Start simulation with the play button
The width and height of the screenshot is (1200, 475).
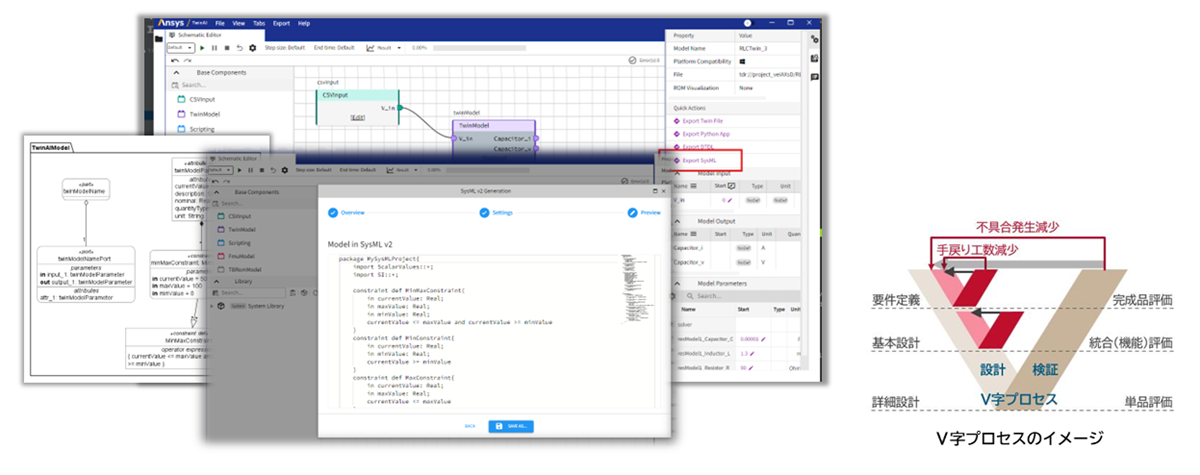[x=203, y=47]
